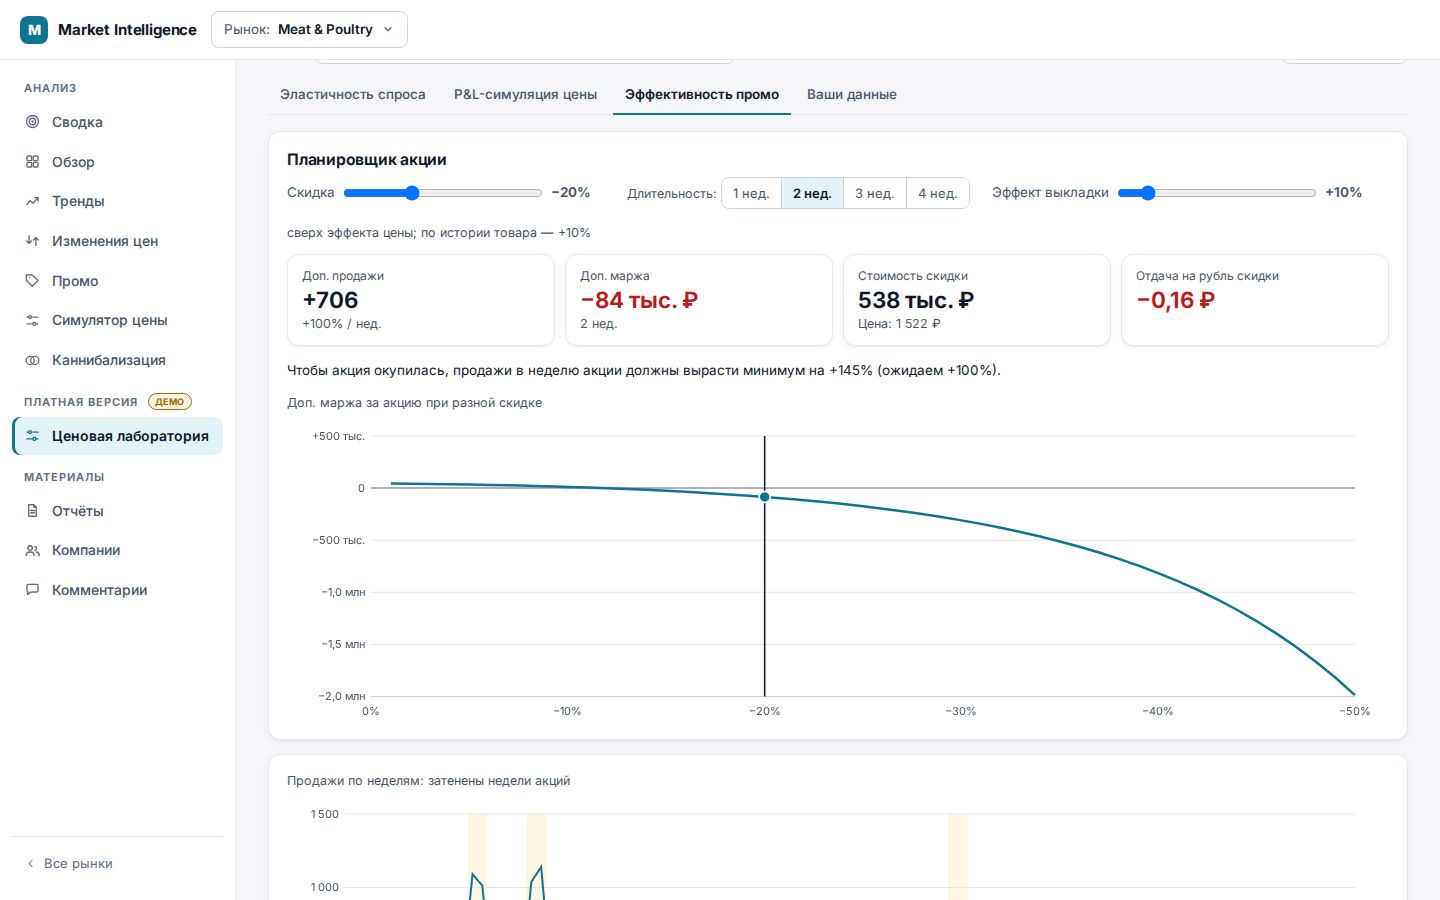Select the Комментарии speech bubble icon
The height and width of the screenshot is (900, 1440).
[x=32, y=590]
